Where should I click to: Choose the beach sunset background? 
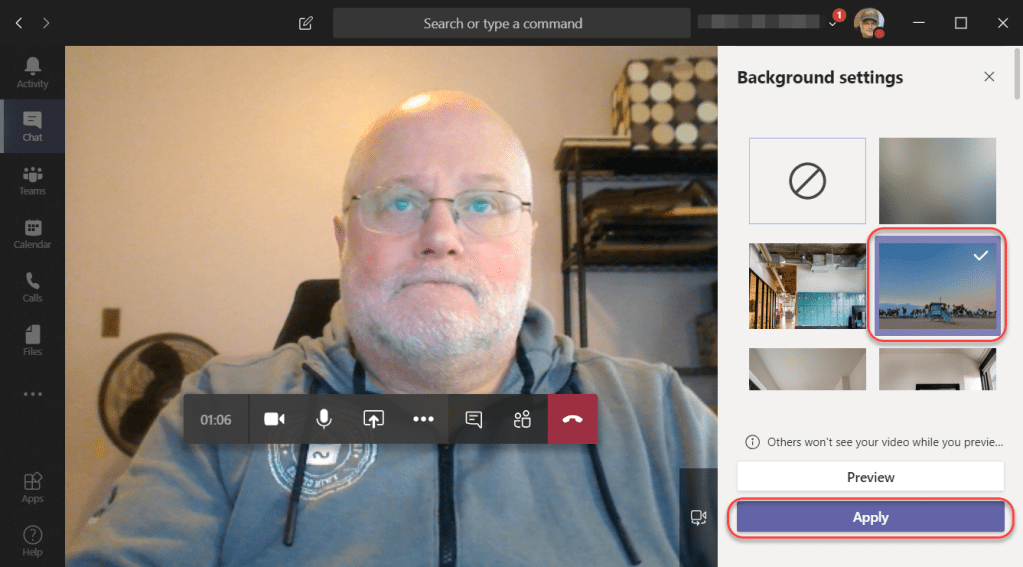coord(937,286)
